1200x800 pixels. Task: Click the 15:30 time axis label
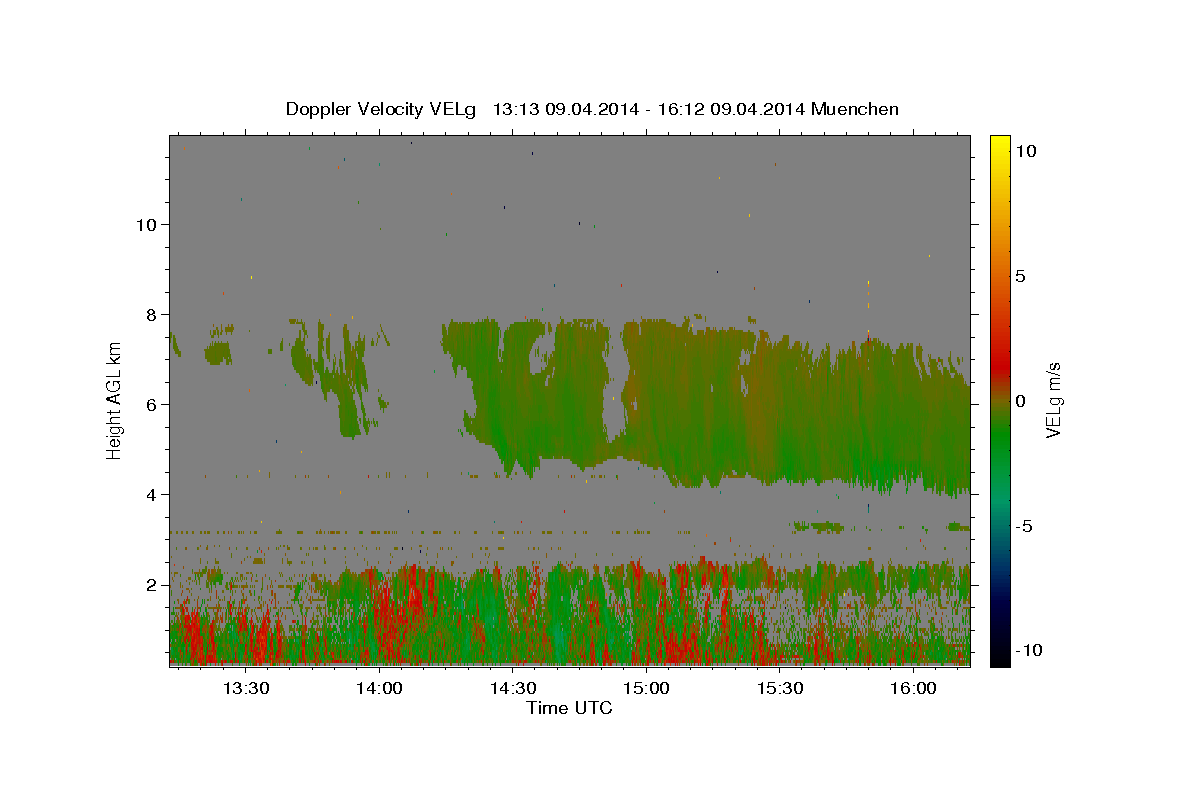tap(780, 688)
